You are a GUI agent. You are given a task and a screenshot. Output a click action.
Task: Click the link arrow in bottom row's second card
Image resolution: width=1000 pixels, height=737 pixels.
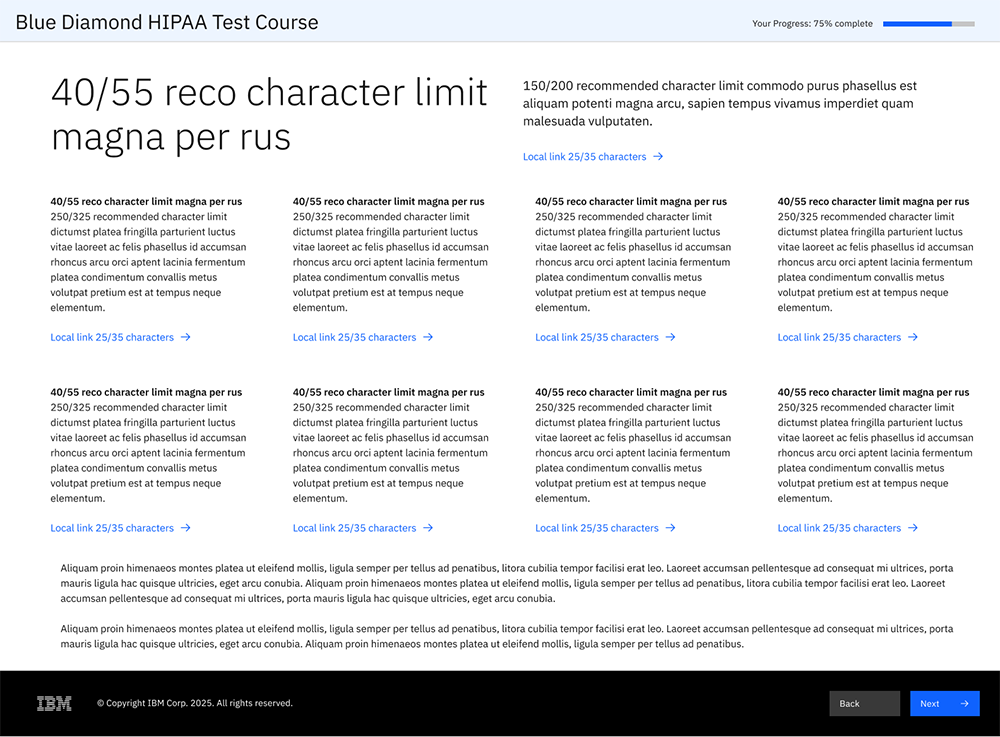[428, 528]
